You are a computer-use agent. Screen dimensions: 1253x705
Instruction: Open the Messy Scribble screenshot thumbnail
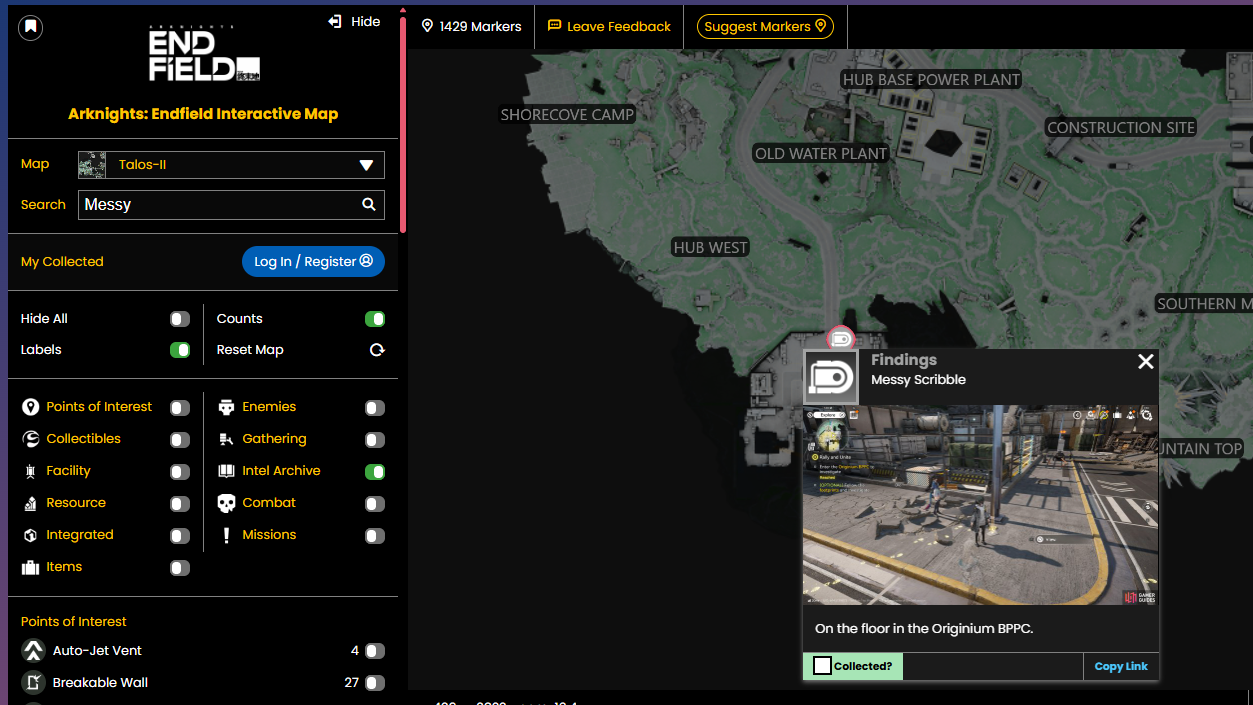point(980,504)
